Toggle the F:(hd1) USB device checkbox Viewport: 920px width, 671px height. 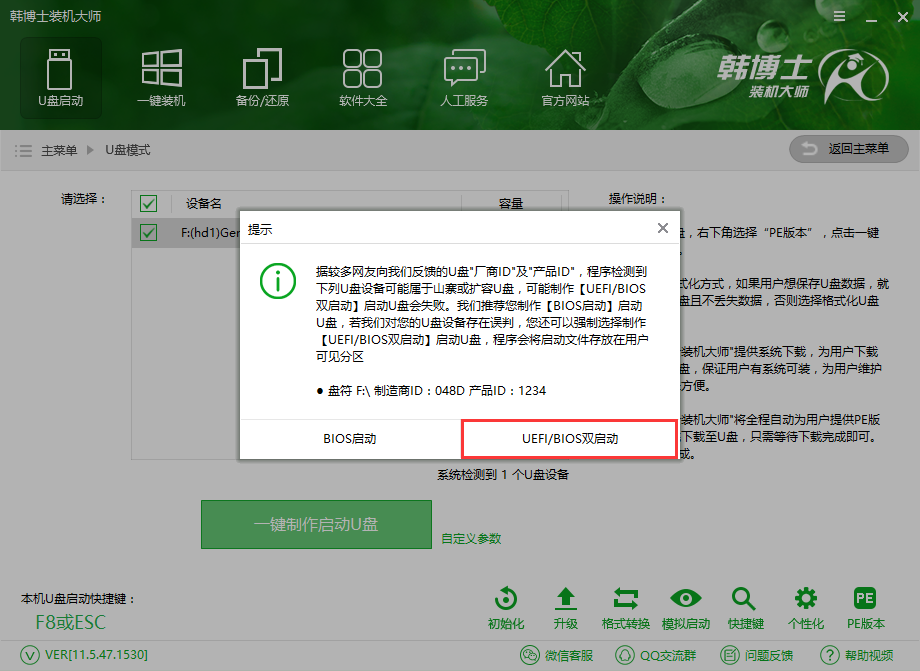coord(148,232)
